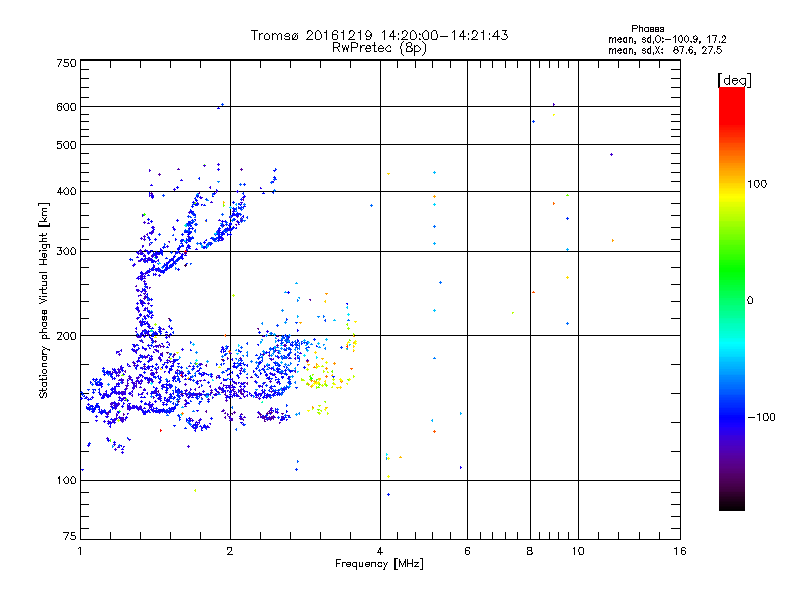Select the "mean, sd,X: 87.6, 27.5" line
Screen dimensions: 800x600
pos(665,50)
